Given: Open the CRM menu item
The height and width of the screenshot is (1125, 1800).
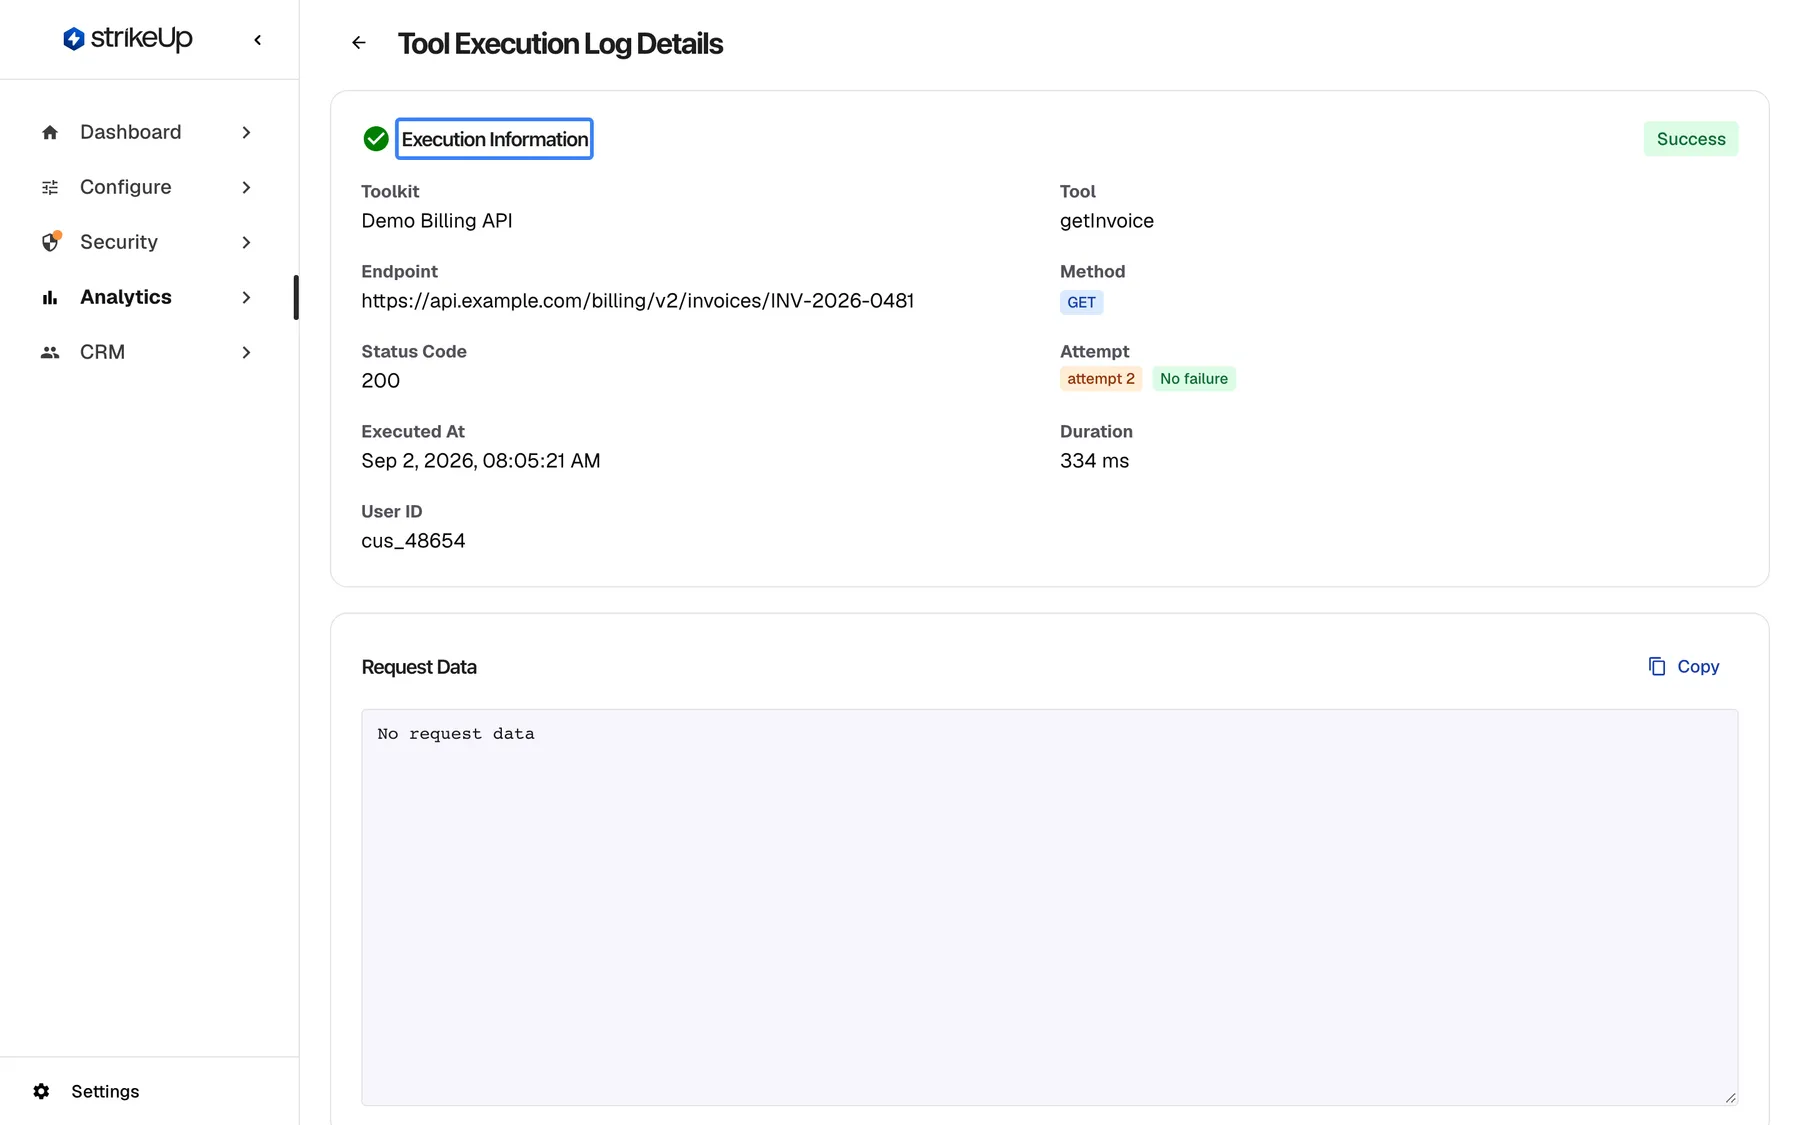Looking at the screenshot, I should pyautogui.click(x=148, y=352).
